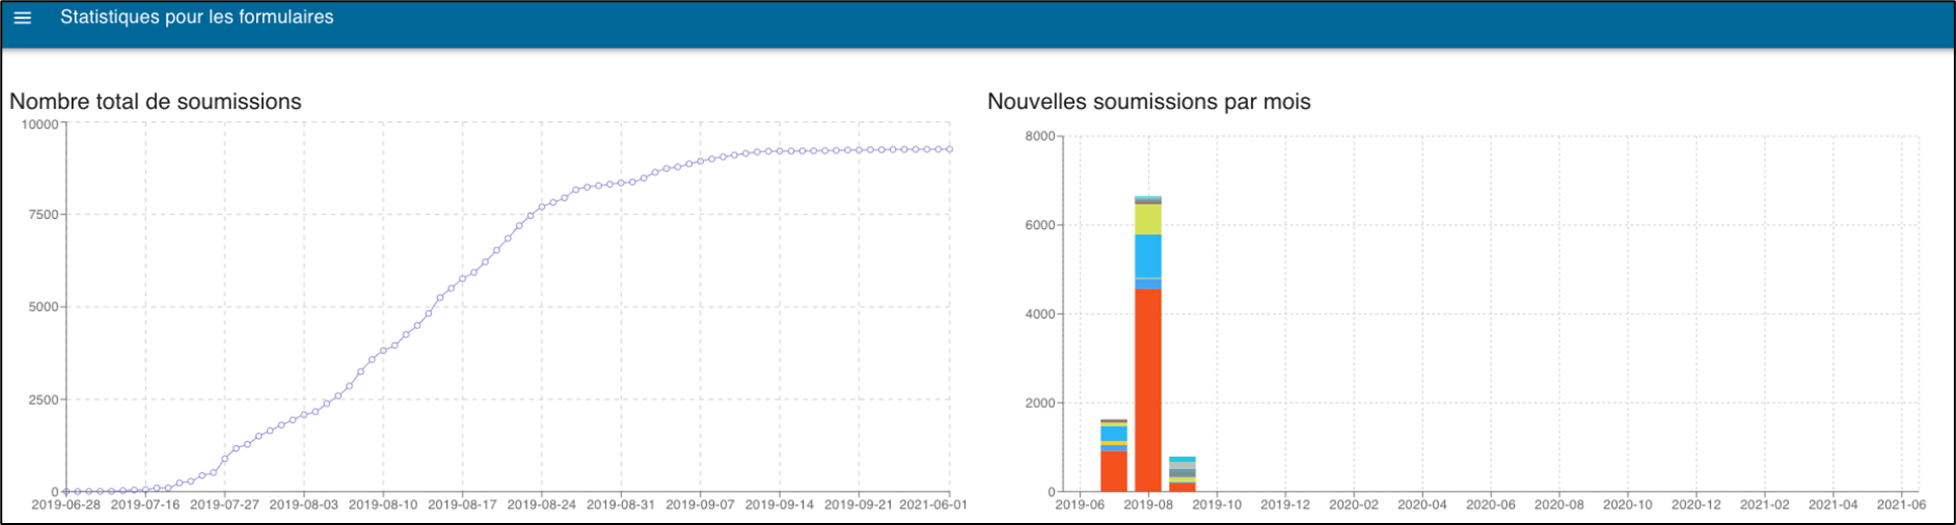1956x525 pixels.
Task: Click the blue segment of first monthly bar
Action: click(1114, 434)
